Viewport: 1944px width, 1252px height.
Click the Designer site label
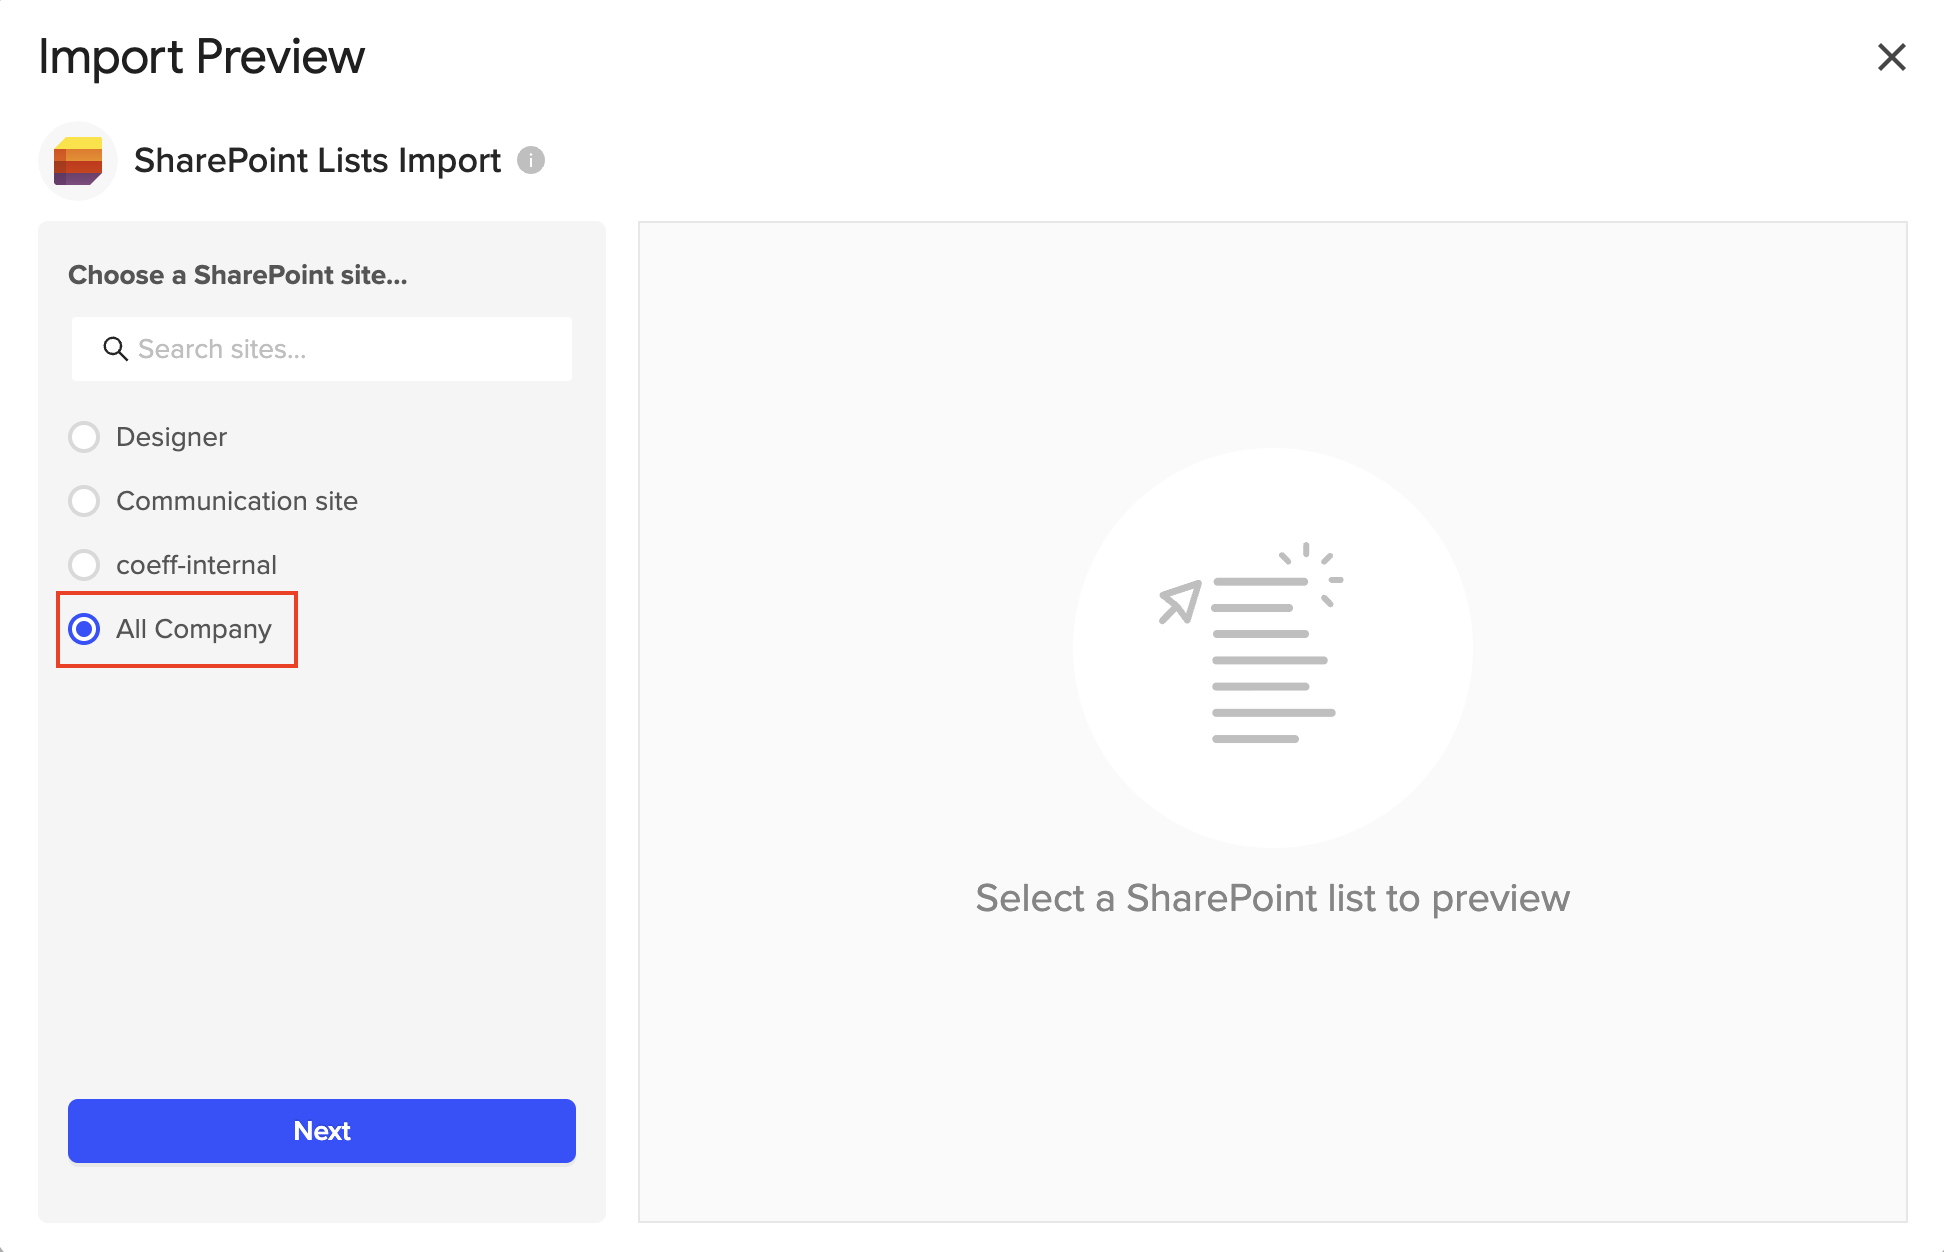tap(171, 437)
